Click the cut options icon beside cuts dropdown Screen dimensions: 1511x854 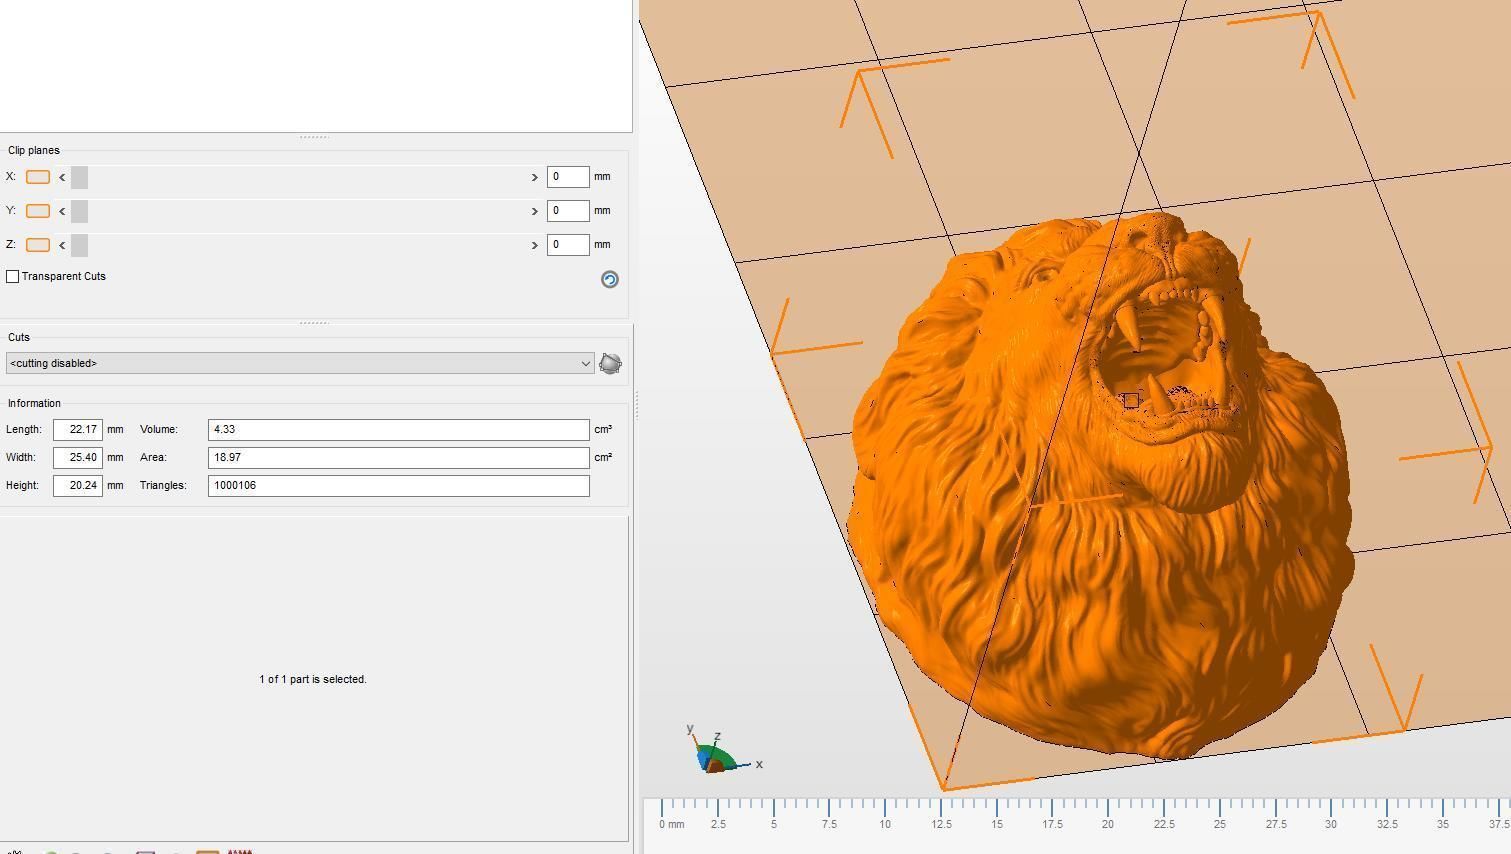pyautogui.click(x=610, y=364)
